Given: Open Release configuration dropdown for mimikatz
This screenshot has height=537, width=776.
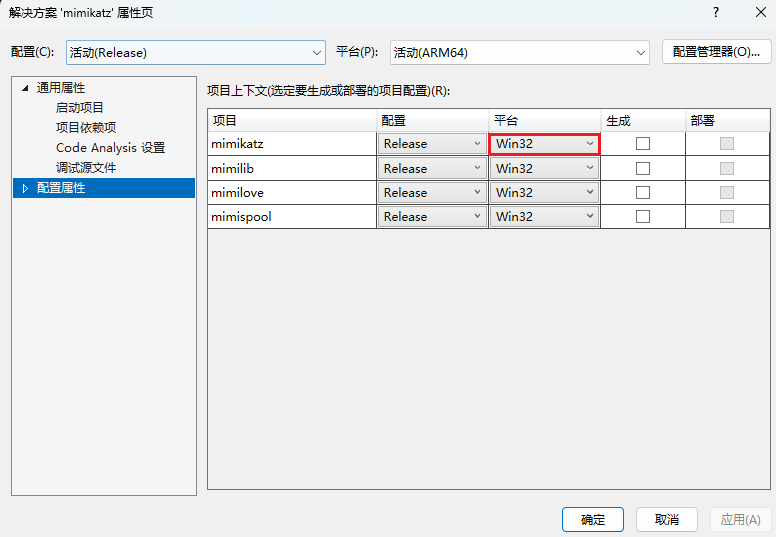Looking at the screenshot, I should [432, 144].
